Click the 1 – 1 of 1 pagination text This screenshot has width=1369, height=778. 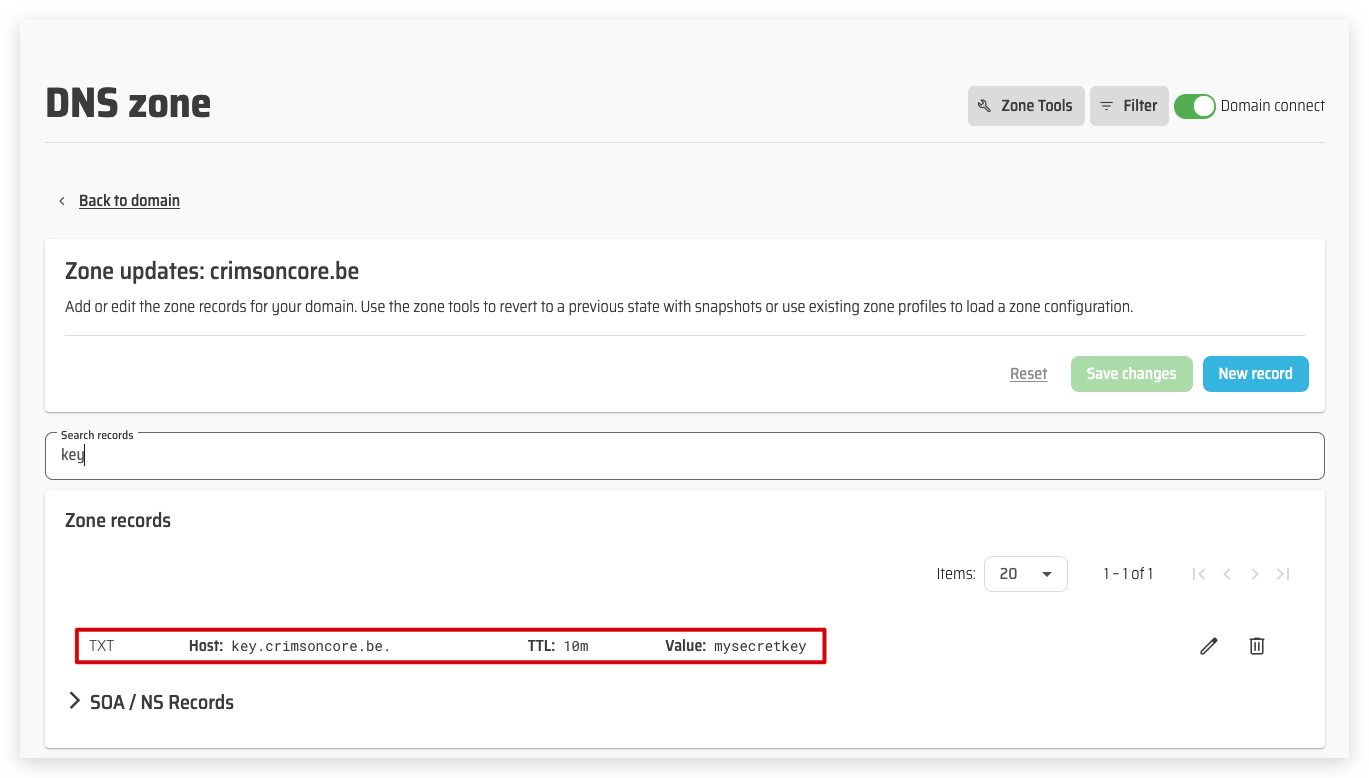point(1128,574)
